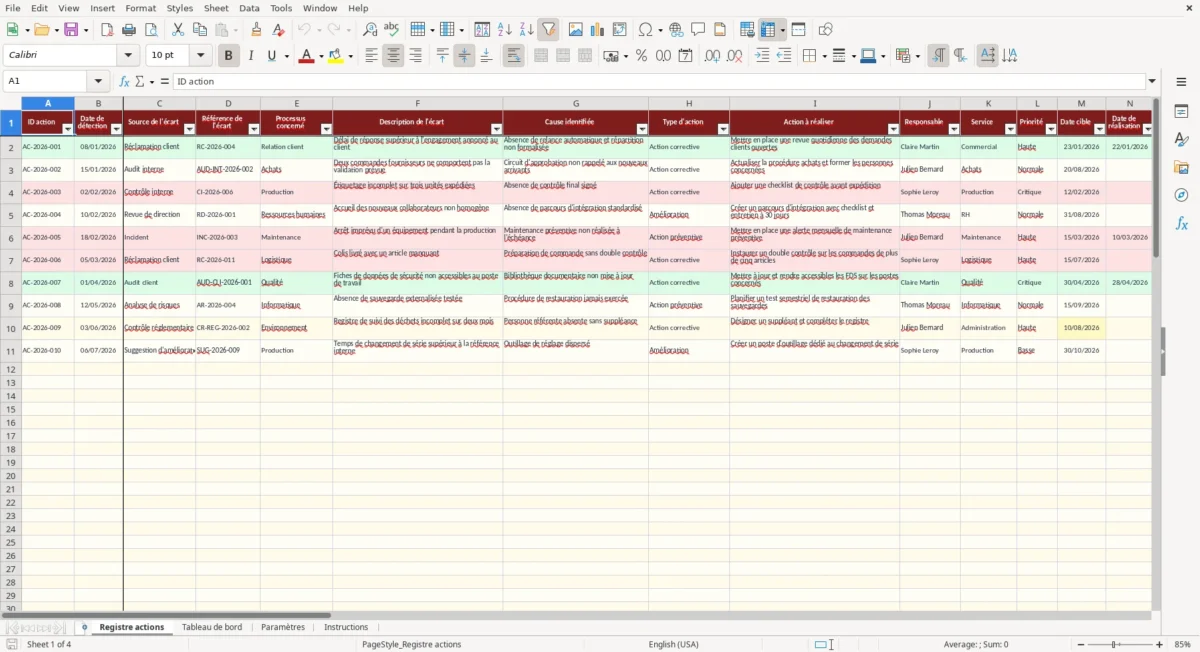The width and height of the screenshot is (1200, 652).
Task: Toggle Center Vertically alignment
Action: [464, 56]
